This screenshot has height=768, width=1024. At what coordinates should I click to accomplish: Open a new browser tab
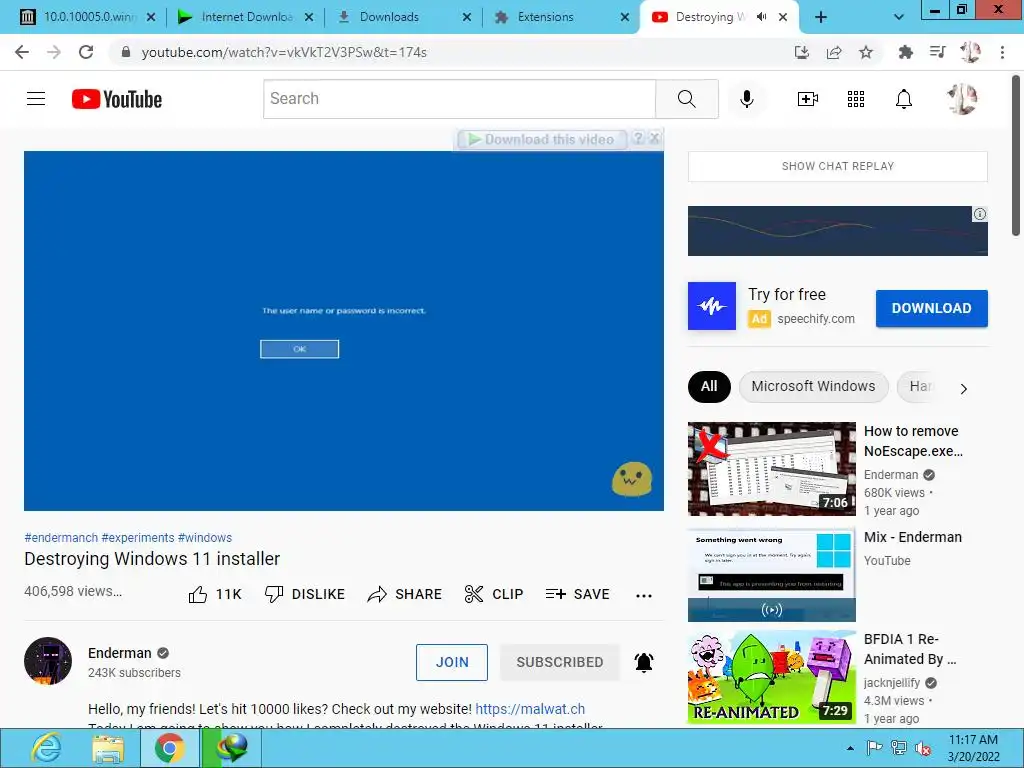(x=821, y=17)
